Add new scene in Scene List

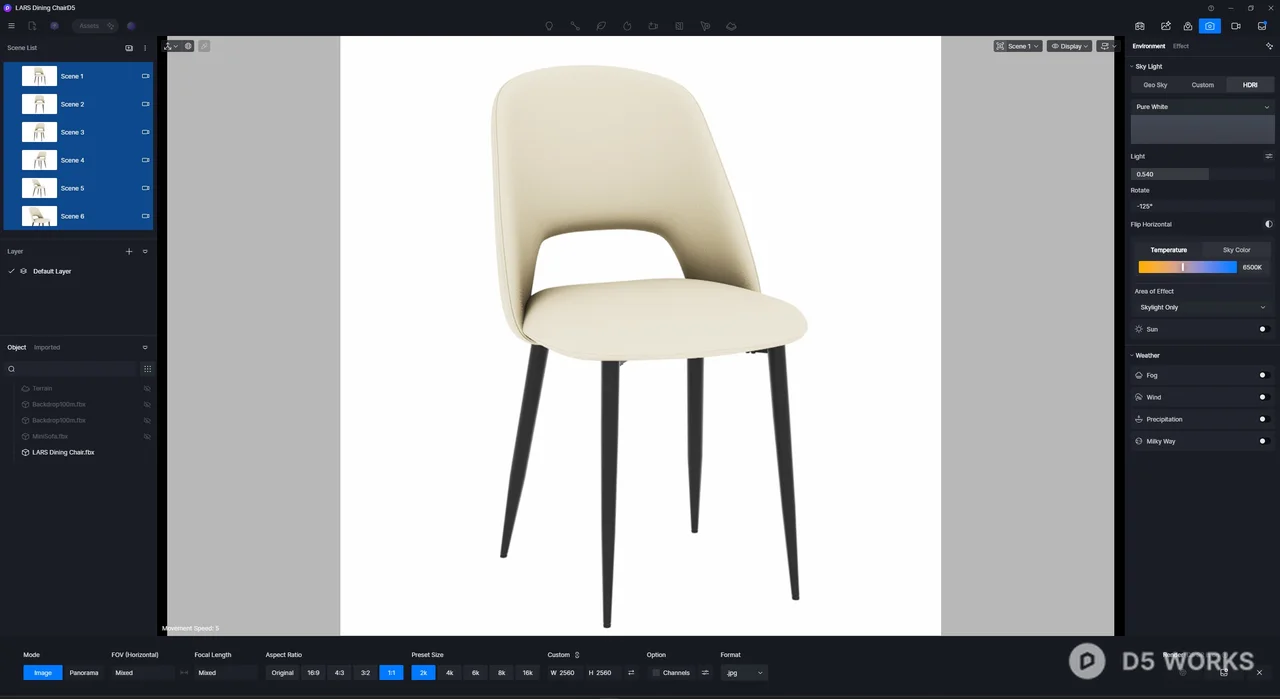click(x=129, y=48)
